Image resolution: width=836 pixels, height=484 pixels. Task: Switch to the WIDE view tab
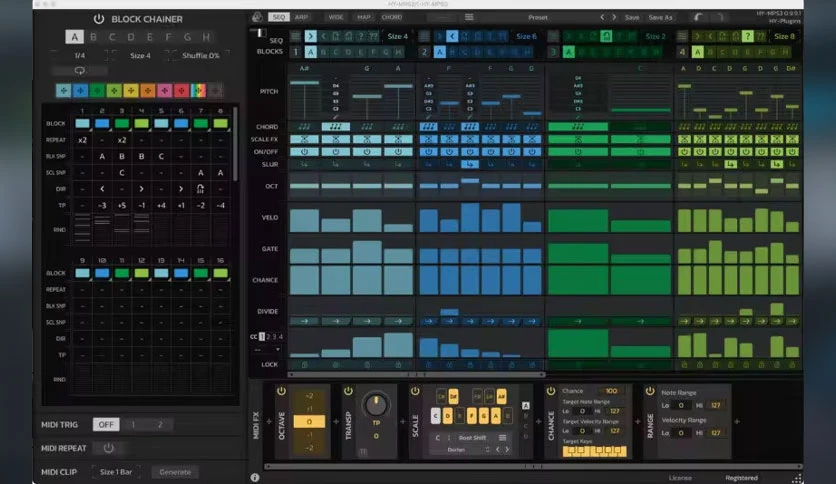pyautogui.click(x=336, y=17)
